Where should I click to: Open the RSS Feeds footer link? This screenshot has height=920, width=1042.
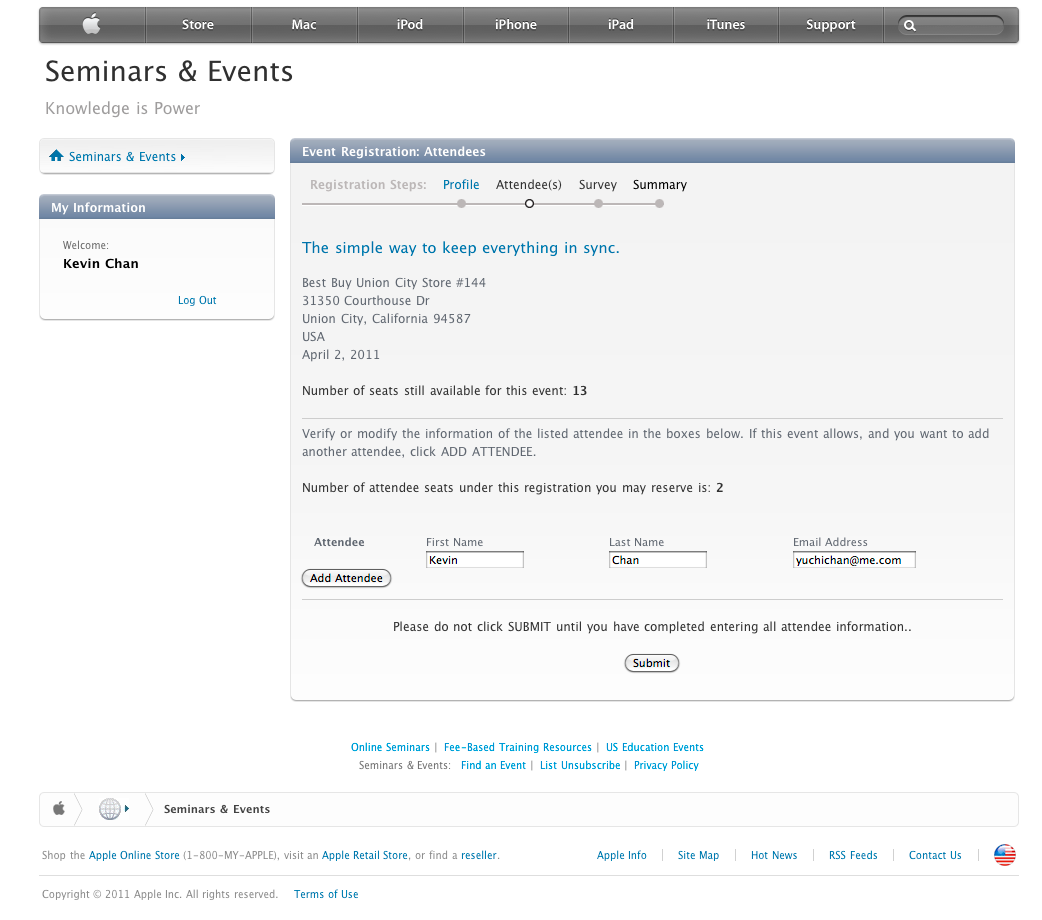click(853, 855)
